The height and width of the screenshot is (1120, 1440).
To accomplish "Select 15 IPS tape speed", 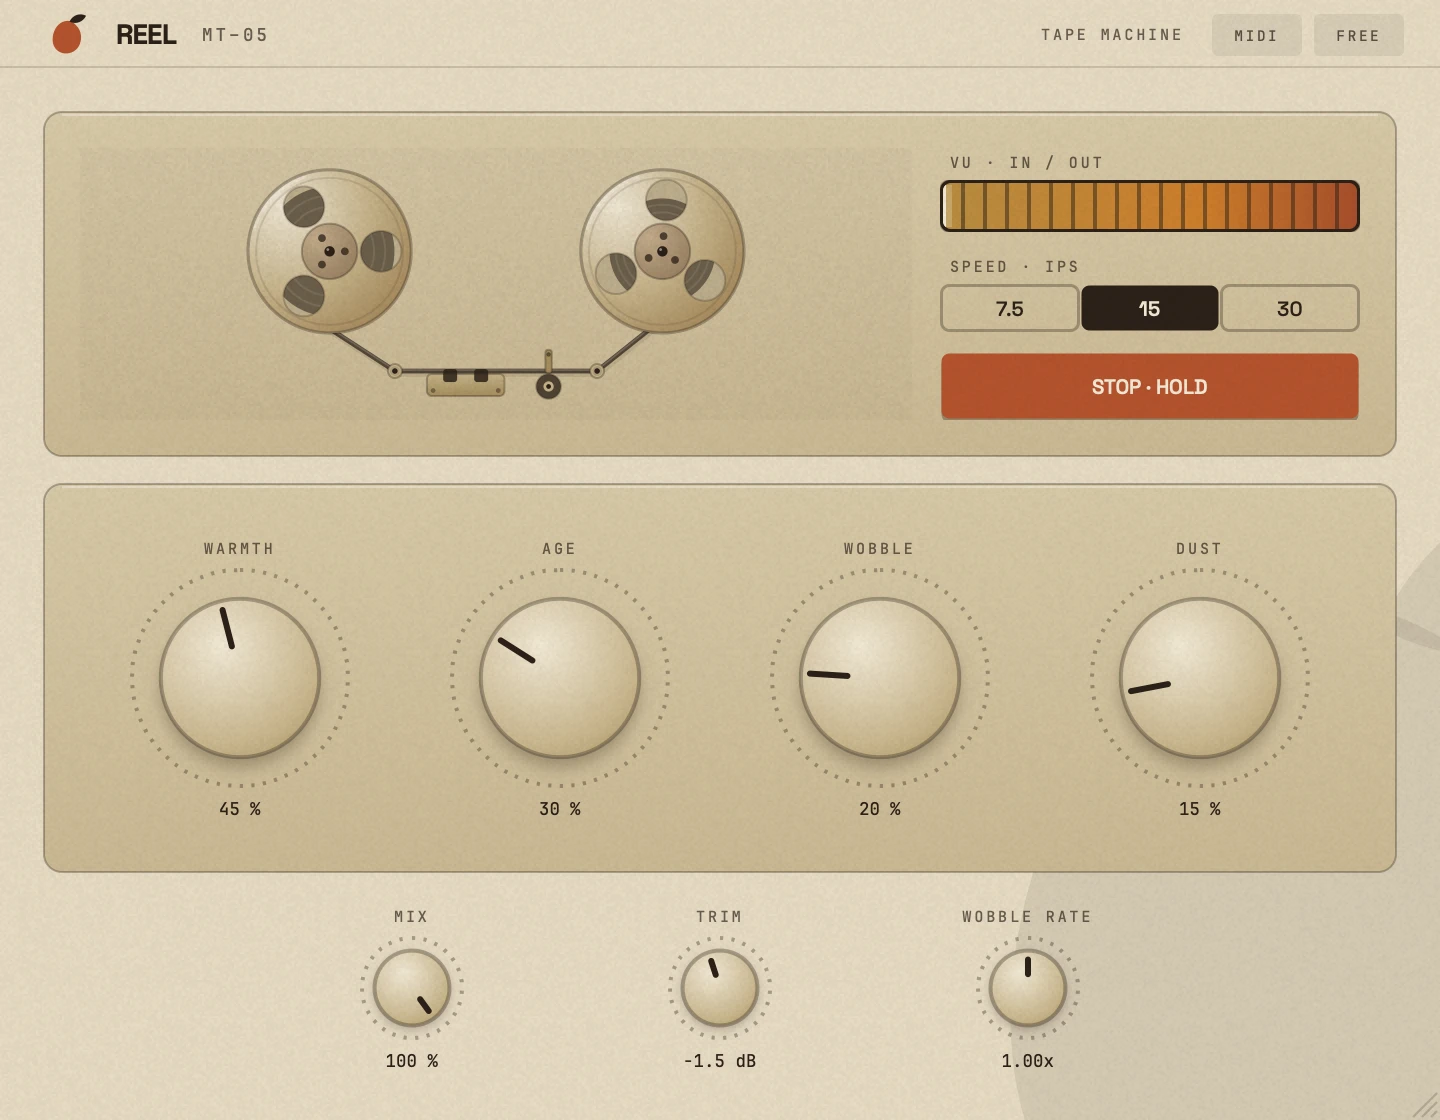I will 1150,308.
